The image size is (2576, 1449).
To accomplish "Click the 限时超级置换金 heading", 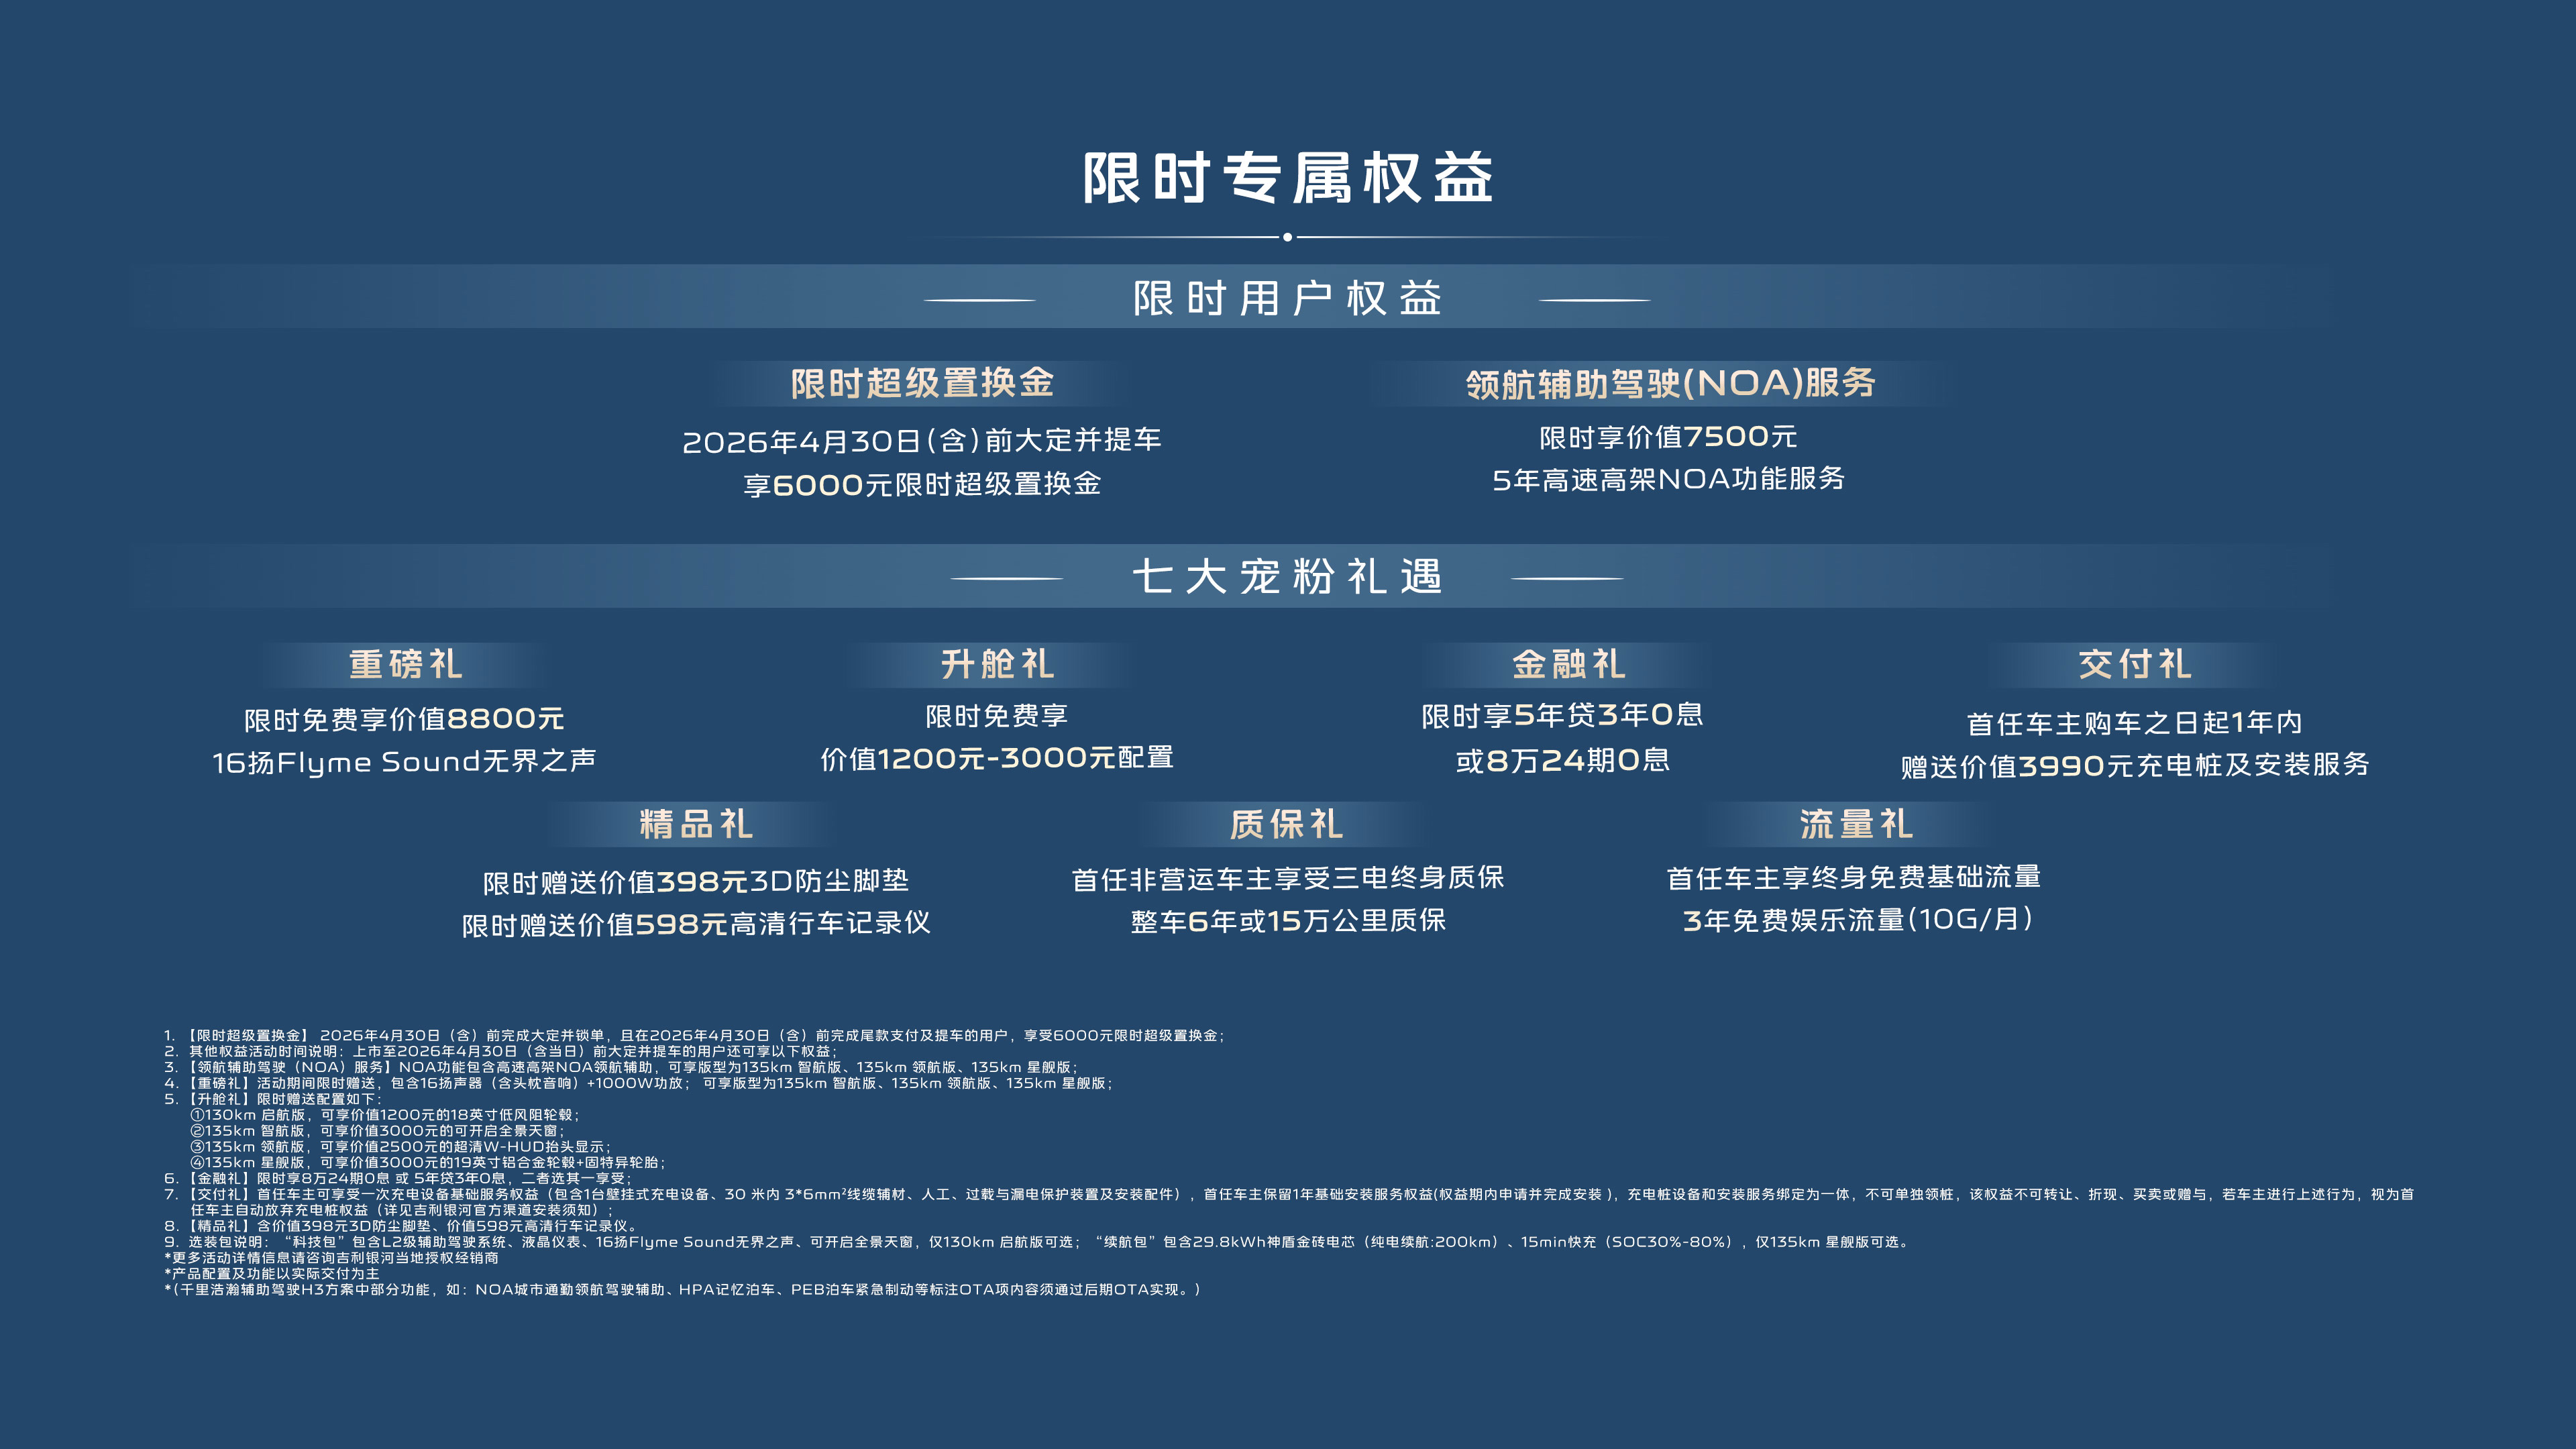I will point(922,383).
